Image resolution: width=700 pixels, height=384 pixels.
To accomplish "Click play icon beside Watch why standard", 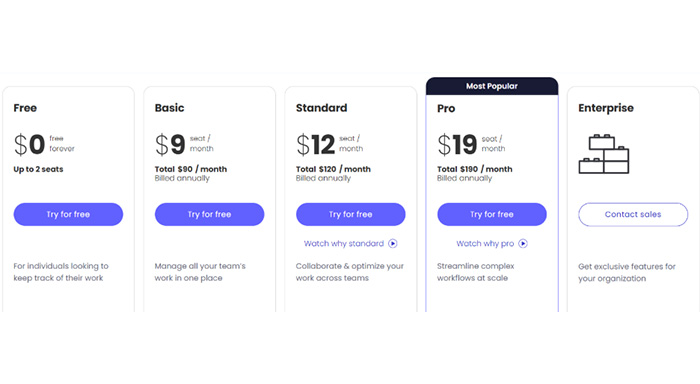I will (392, 243).
